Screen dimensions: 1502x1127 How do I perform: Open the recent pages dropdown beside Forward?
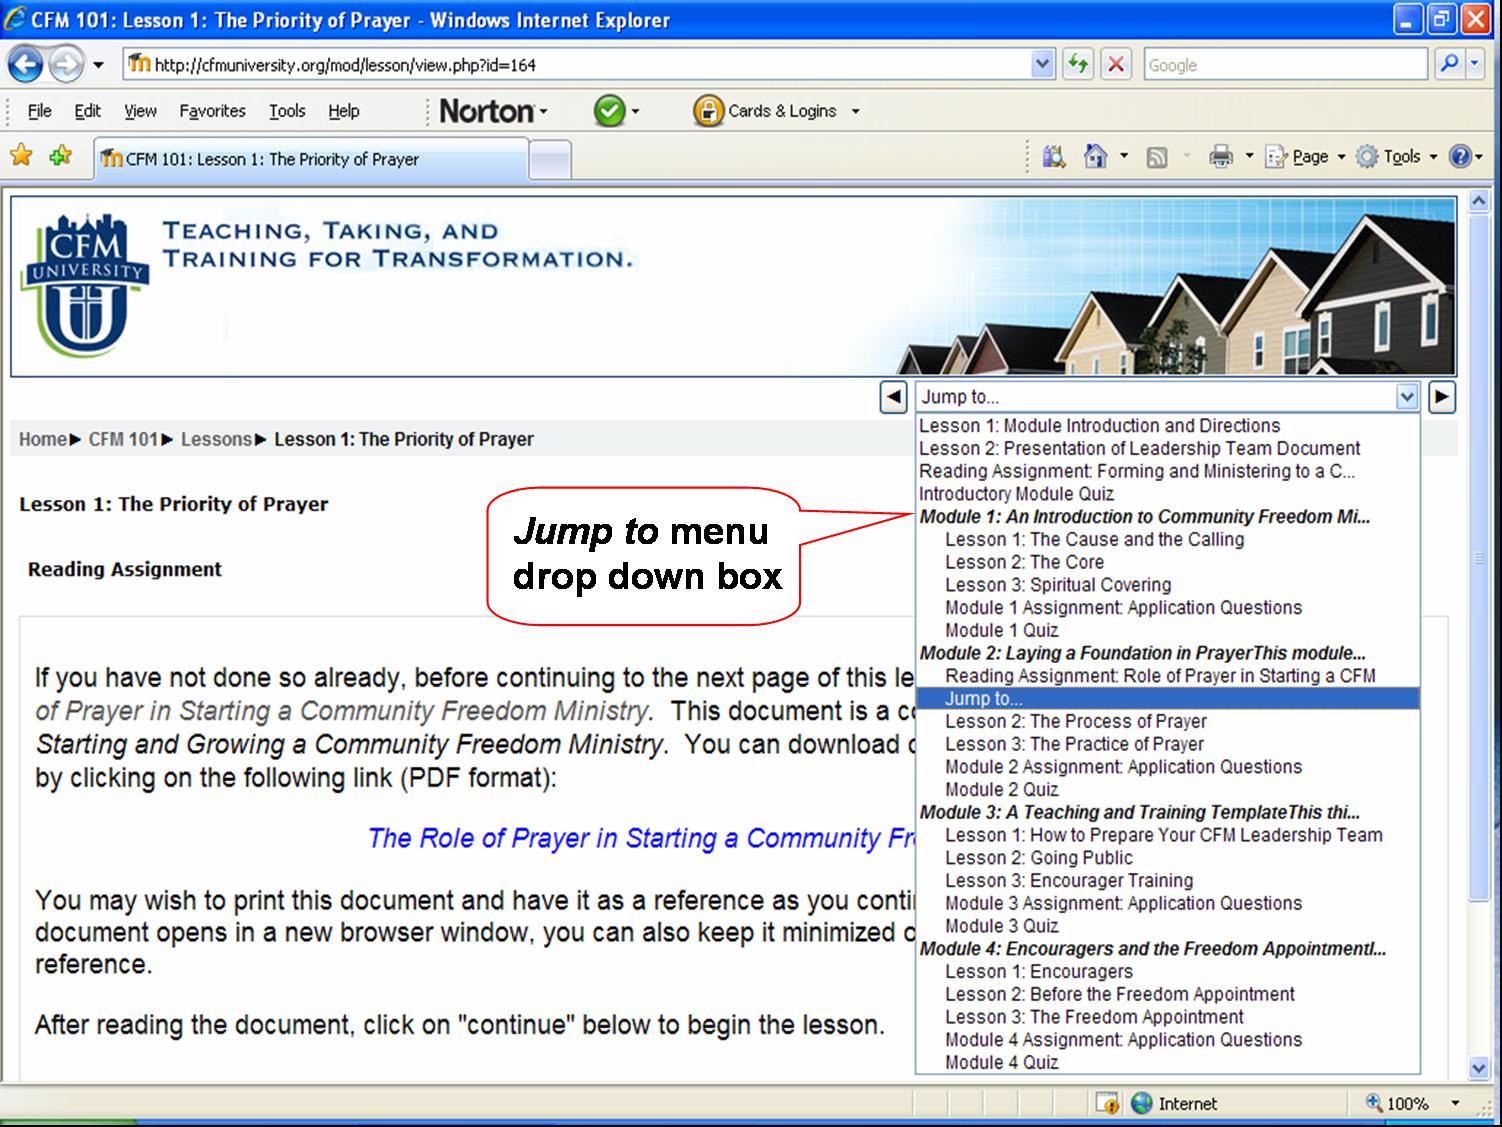pyautogui.click(x=98, y=66)
